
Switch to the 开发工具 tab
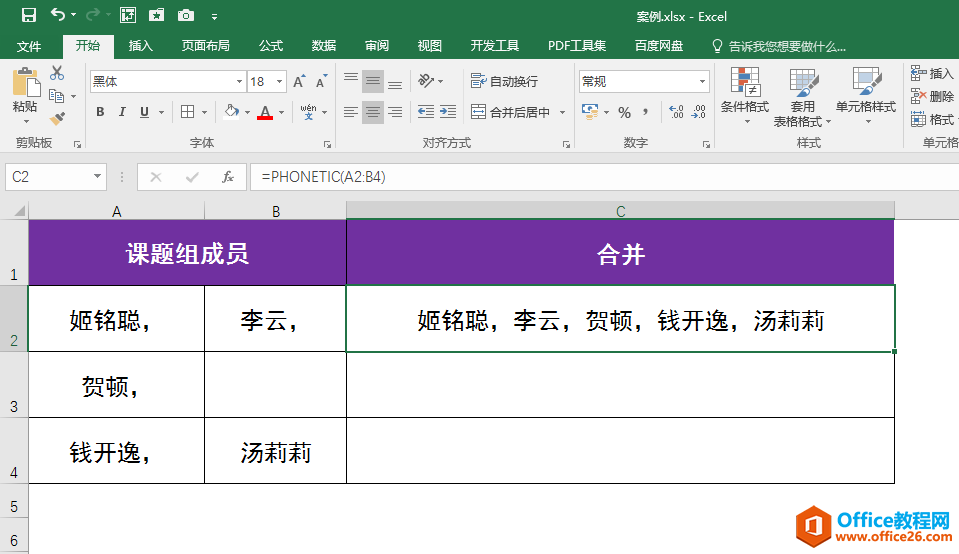(495, 45)
